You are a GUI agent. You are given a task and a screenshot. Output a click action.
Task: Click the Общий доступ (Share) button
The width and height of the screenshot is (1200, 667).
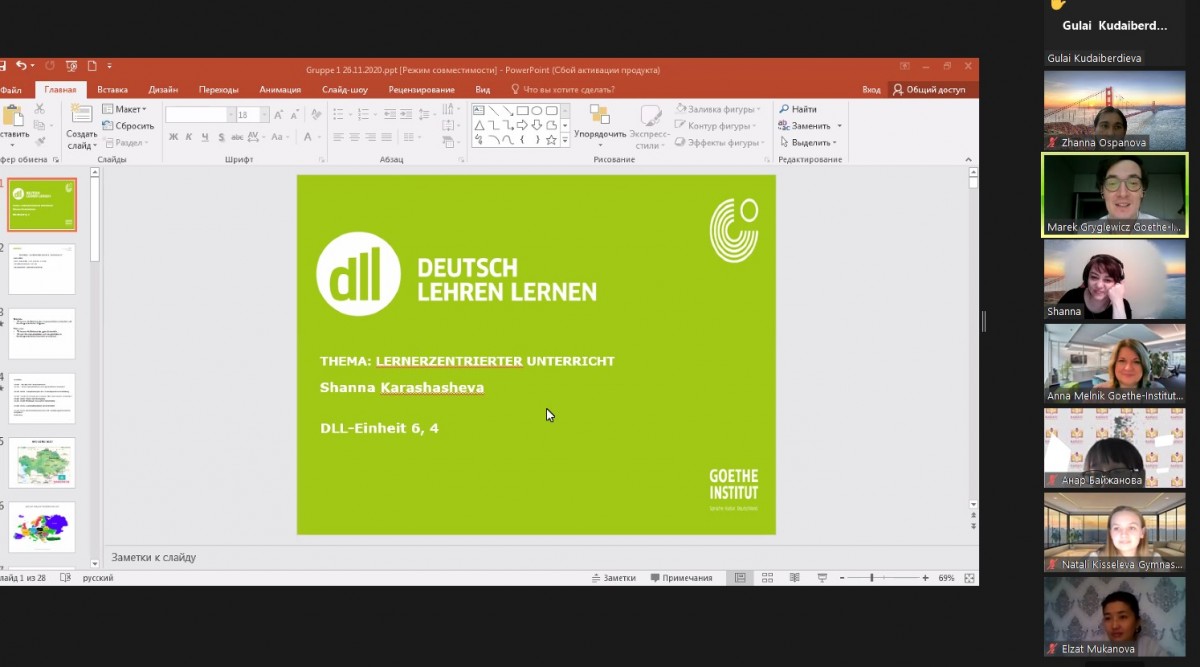[929, 90]
